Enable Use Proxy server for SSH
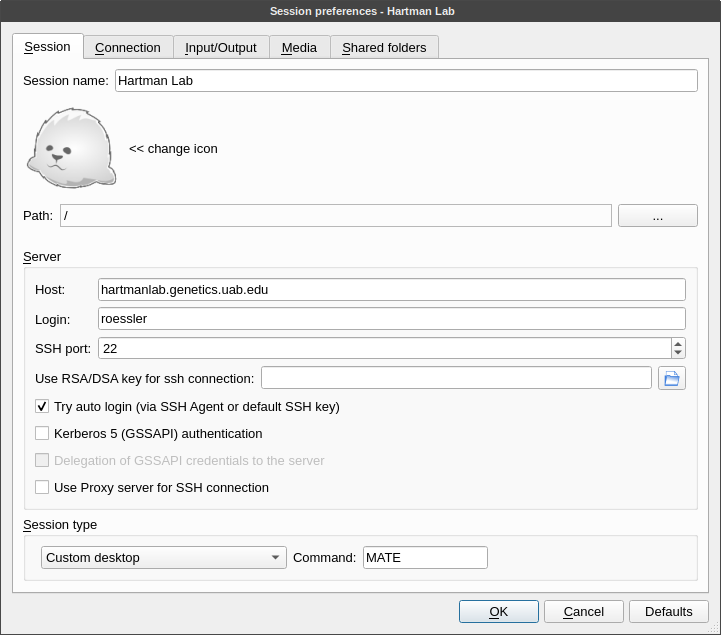 tap(42, 488)
